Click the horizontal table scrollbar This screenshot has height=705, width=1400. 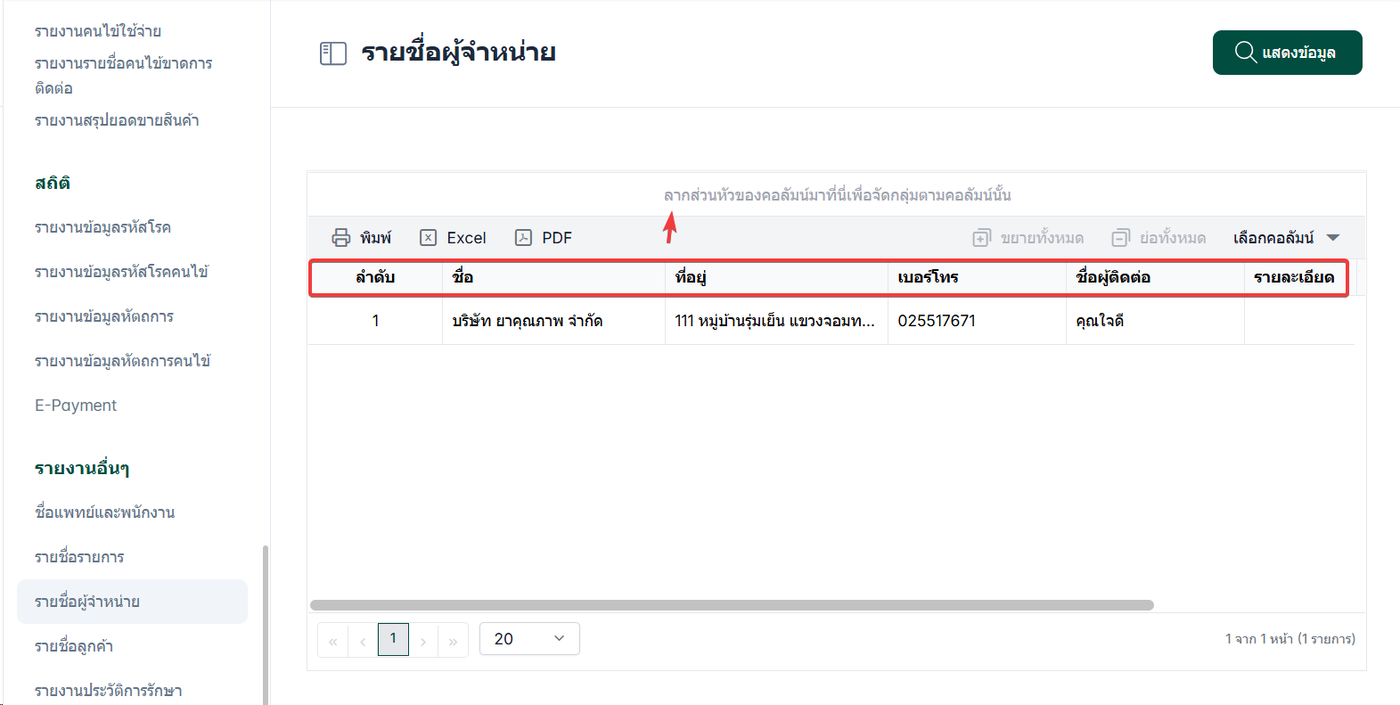[732, 605]
